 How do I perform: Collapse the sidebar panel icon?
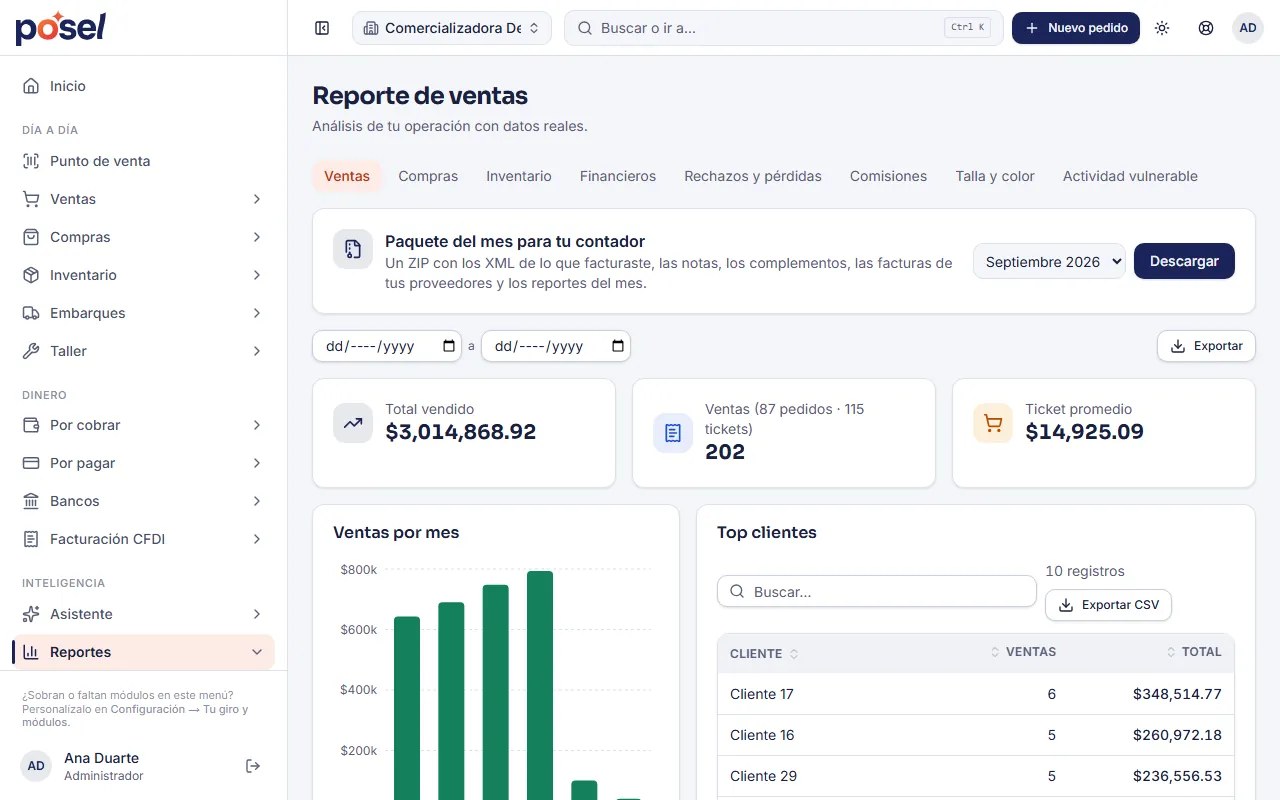[x=322, y=28]
